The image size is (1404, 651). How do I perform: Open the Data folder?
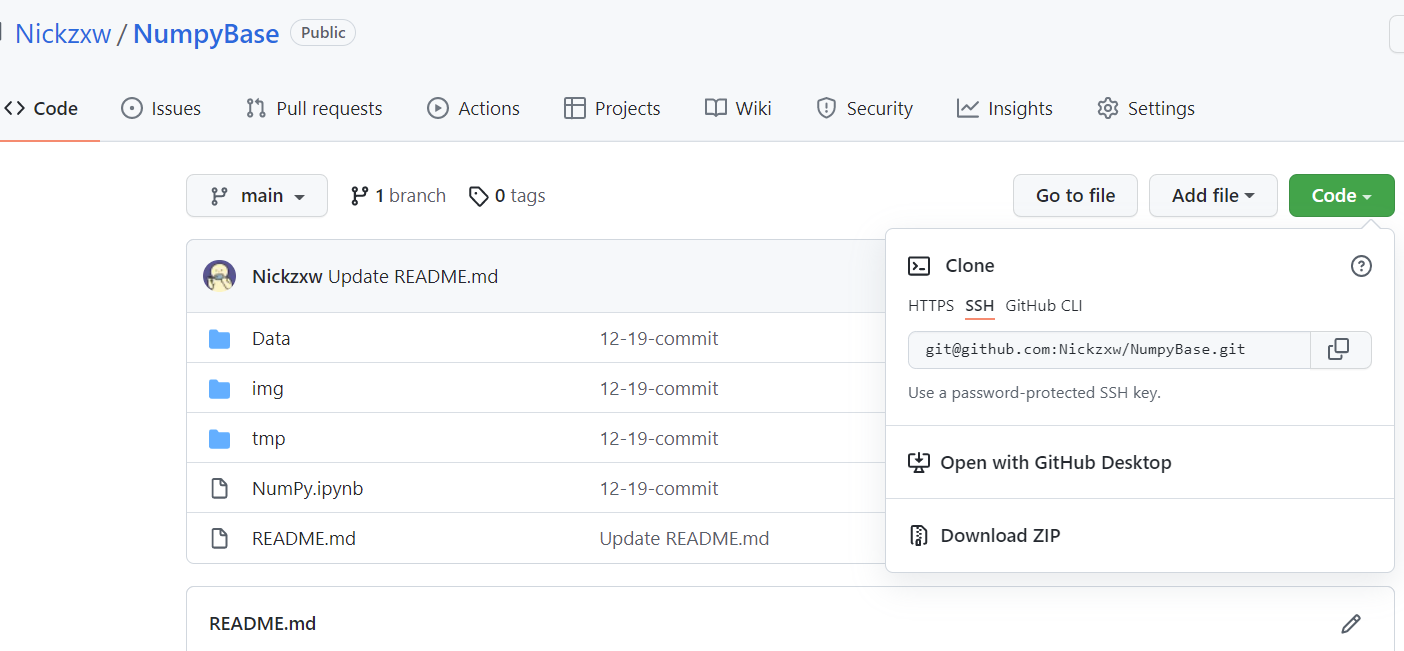[x=271, y=339]
